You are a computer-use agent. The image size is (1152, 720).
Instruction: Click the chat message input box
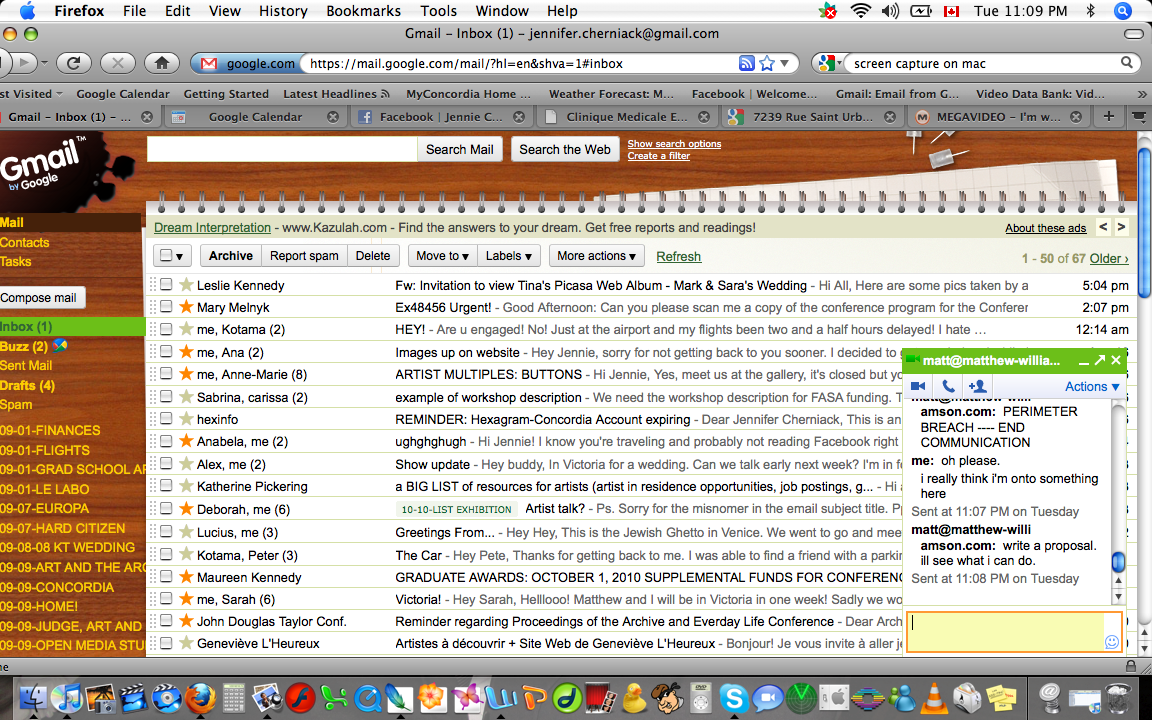coord(1005,632)
